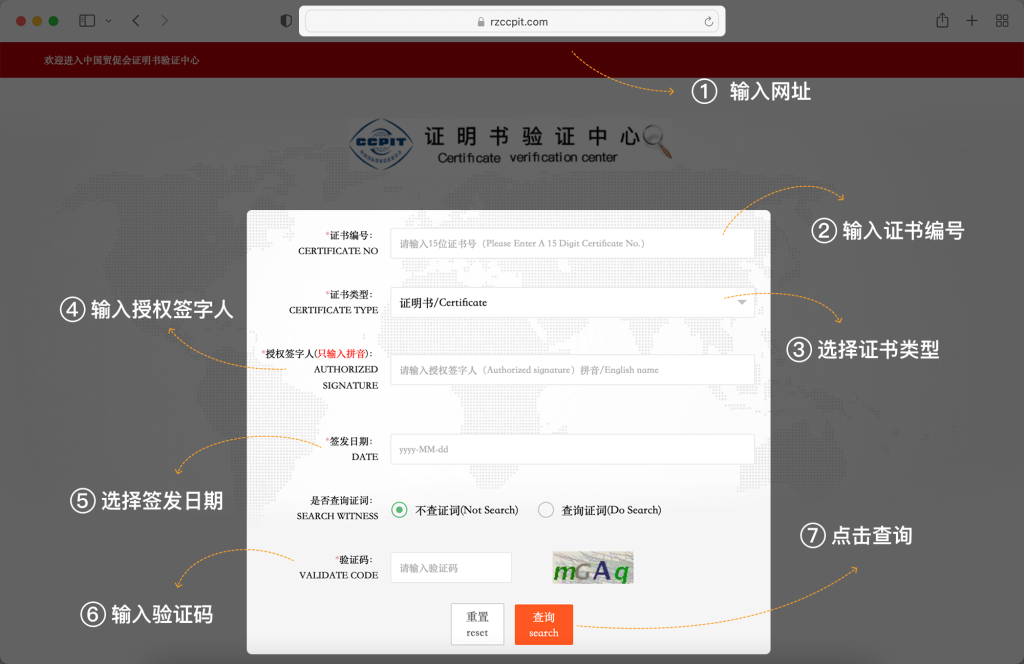Click the privacy shield icon
1024x664 pixels.
(x=285, y=21)
